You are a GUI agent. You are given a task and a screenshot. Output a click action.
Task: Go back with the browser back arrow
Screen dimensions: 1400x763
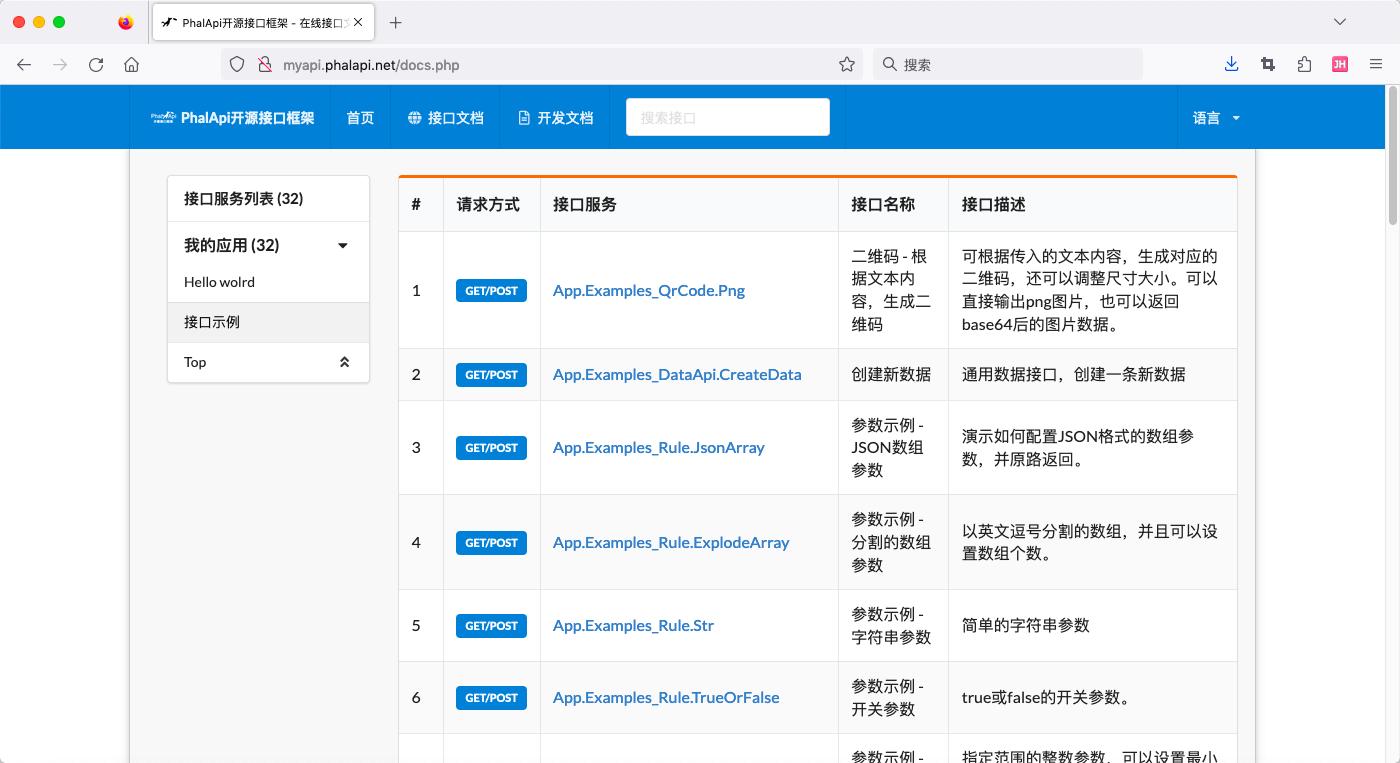(24, 64)
